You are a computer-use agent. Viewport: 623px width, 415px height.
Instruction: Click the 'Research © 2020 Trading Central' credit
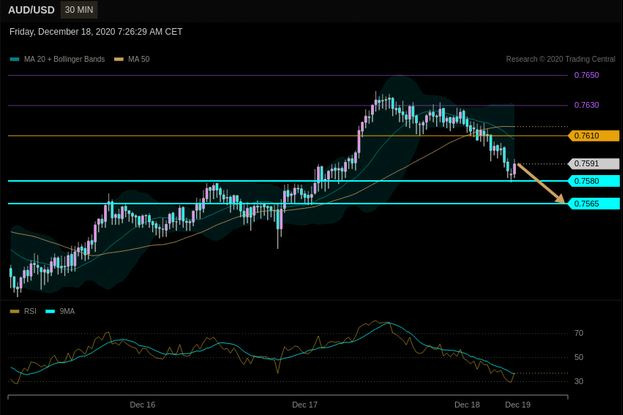coord(560,59)
